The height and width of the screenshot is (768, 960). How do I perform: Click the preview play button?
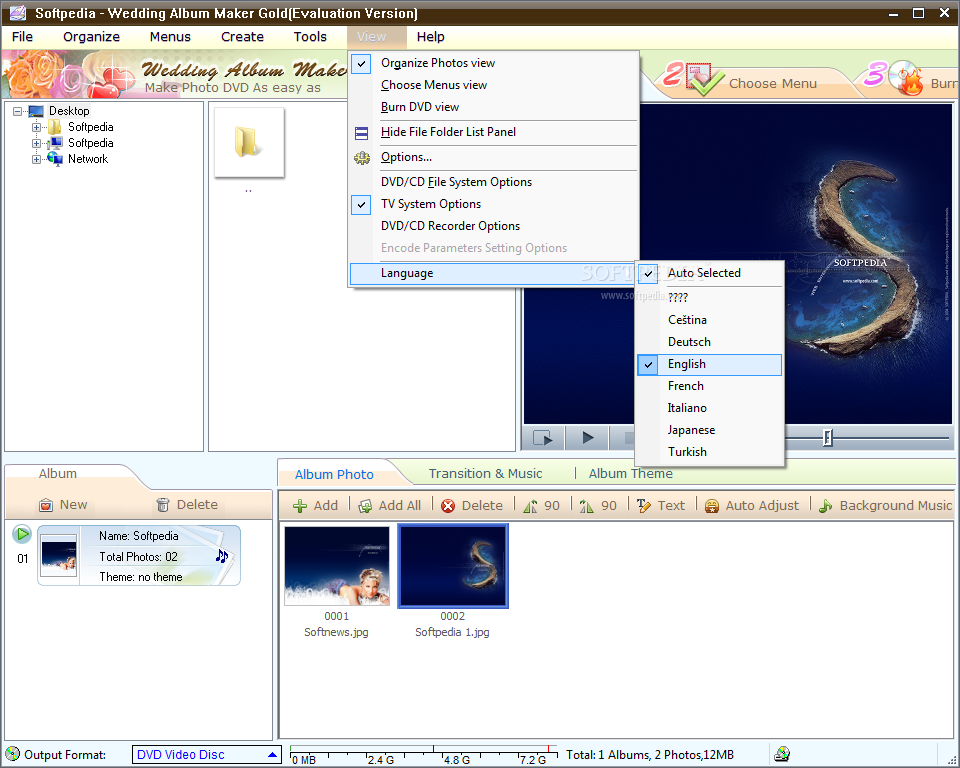point(588,438)
